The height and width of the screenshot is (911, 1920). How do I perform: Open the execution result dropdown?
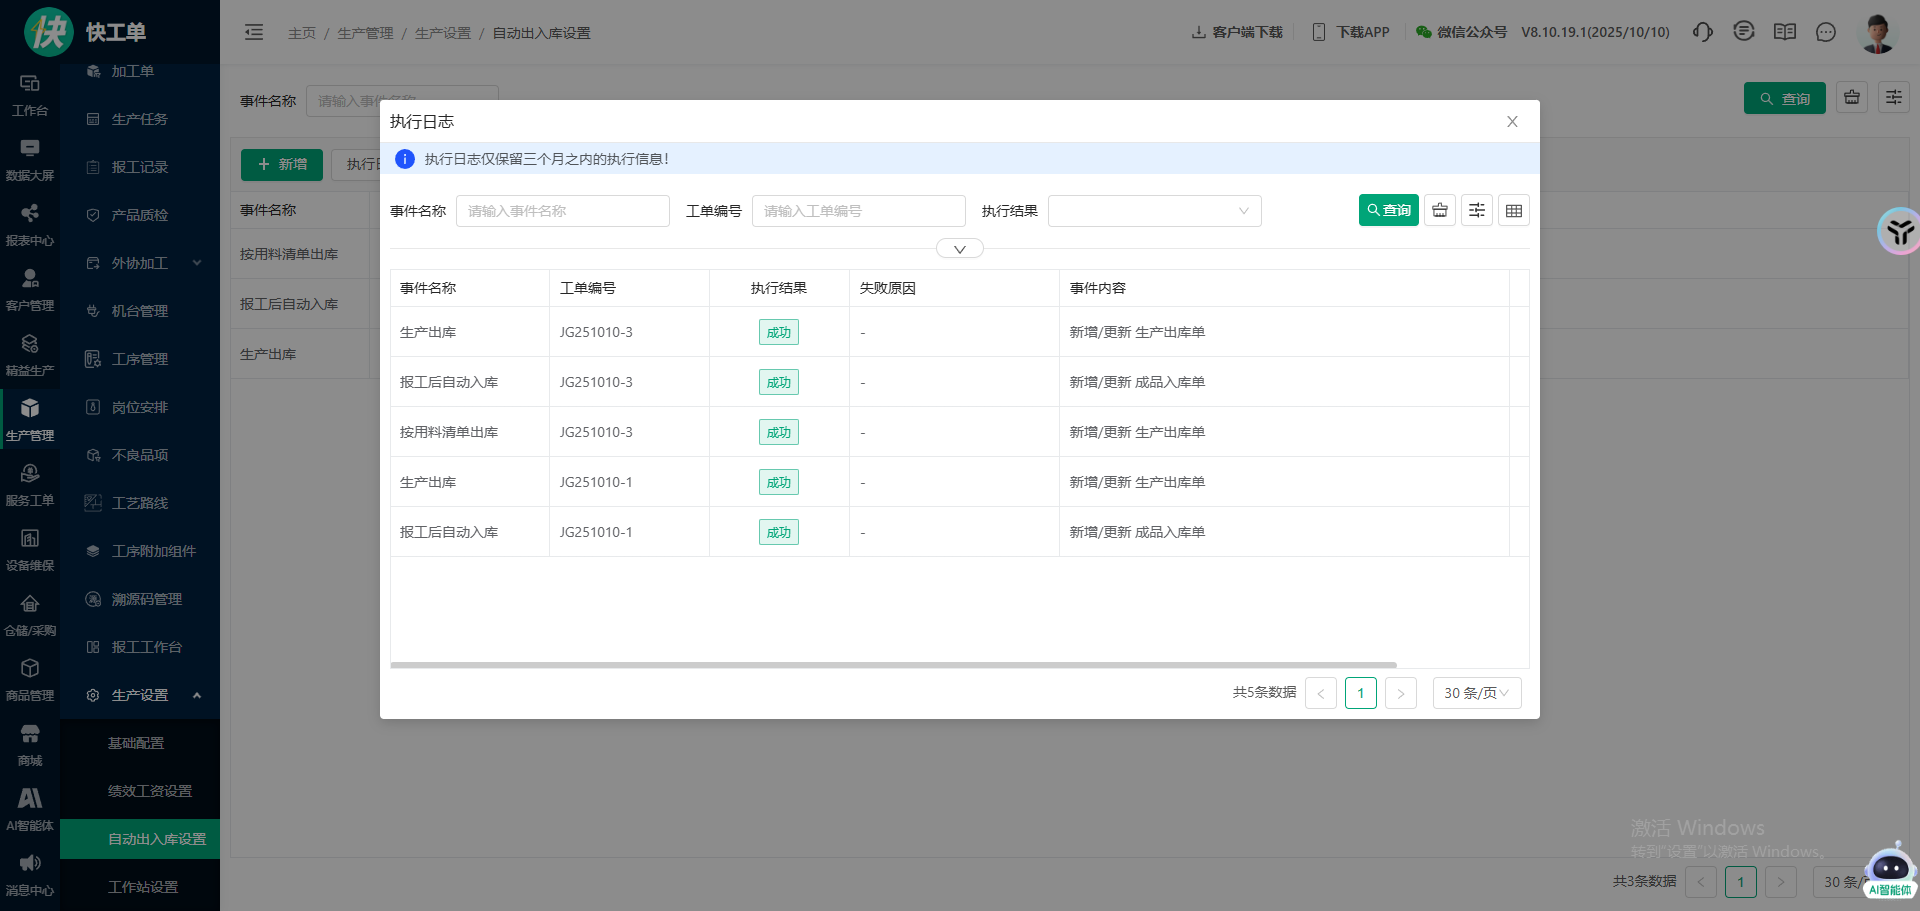1154,211
